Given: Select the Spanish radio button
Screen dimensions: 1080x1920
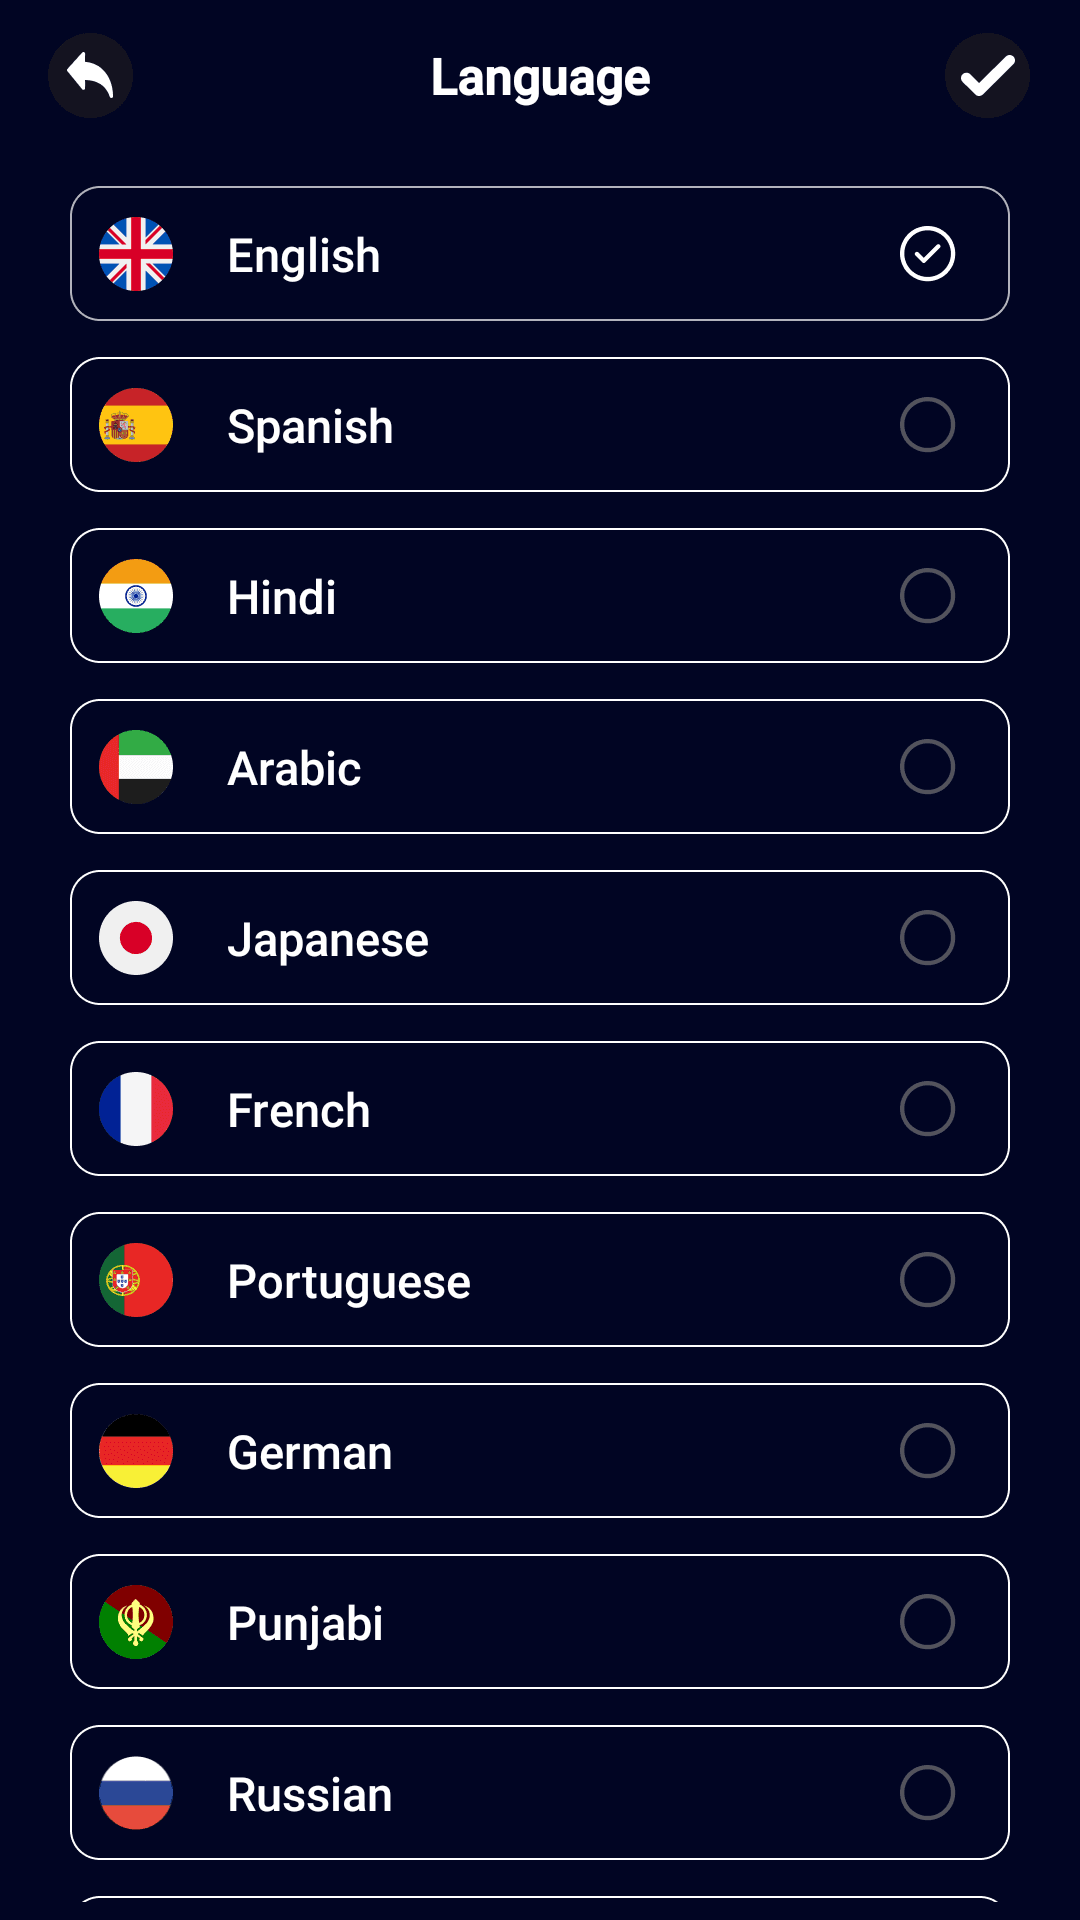Looking at the screenshot, I should point(927,425).
